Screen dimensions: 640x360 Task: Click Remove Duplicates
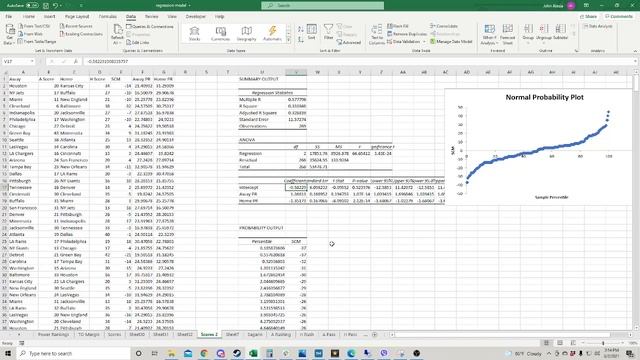tap(407, 34)
